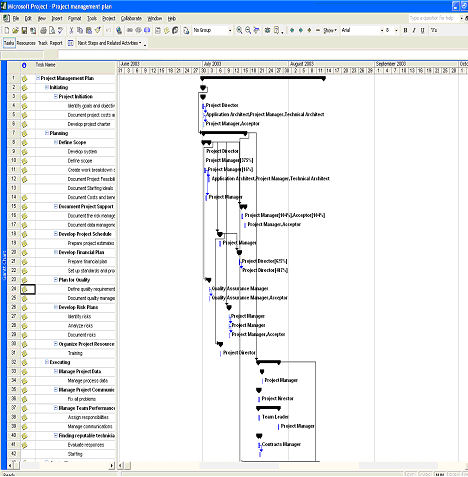Screen dimensions: 468x477
Task: Click the Print icon
Action: click(x=43, y=30)
